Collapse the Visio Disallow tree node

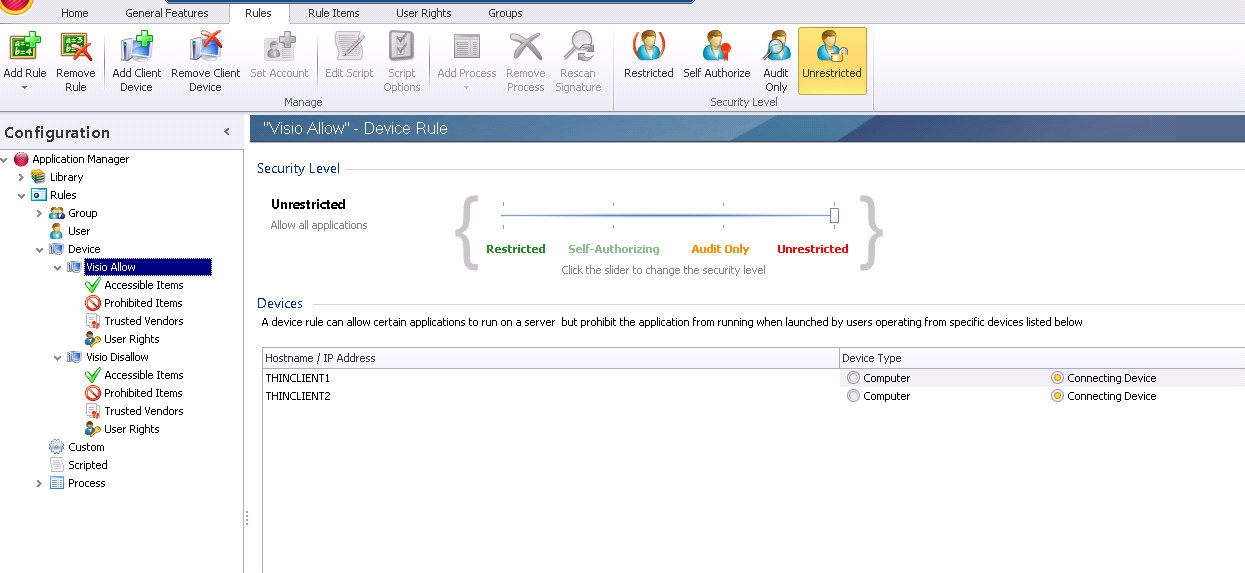pos(57,357)
